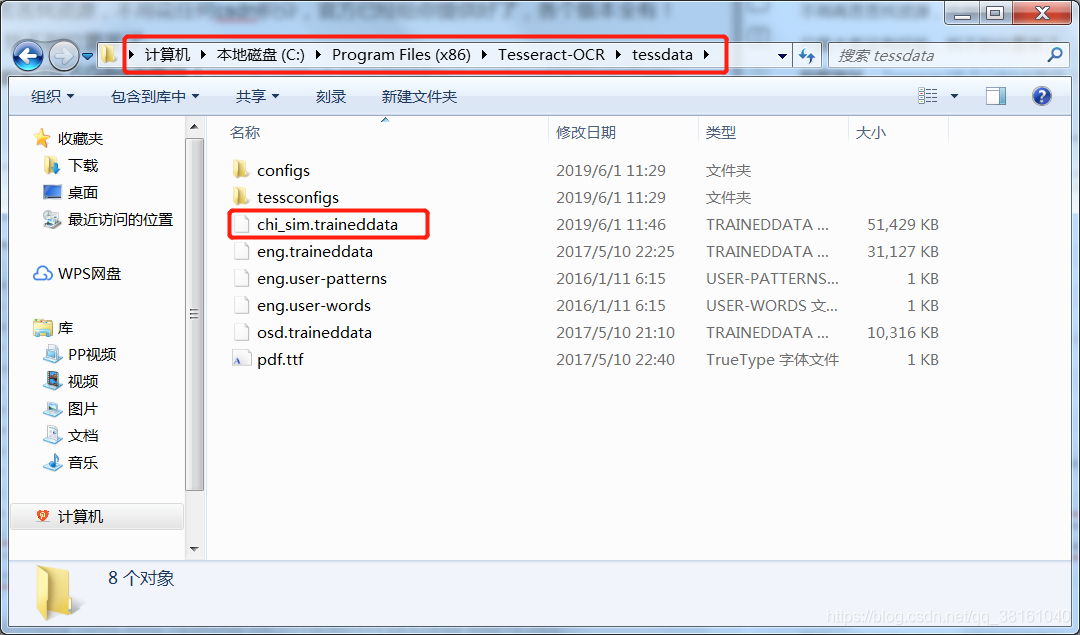Click the 刻录 toolbar command

[331, 96]
